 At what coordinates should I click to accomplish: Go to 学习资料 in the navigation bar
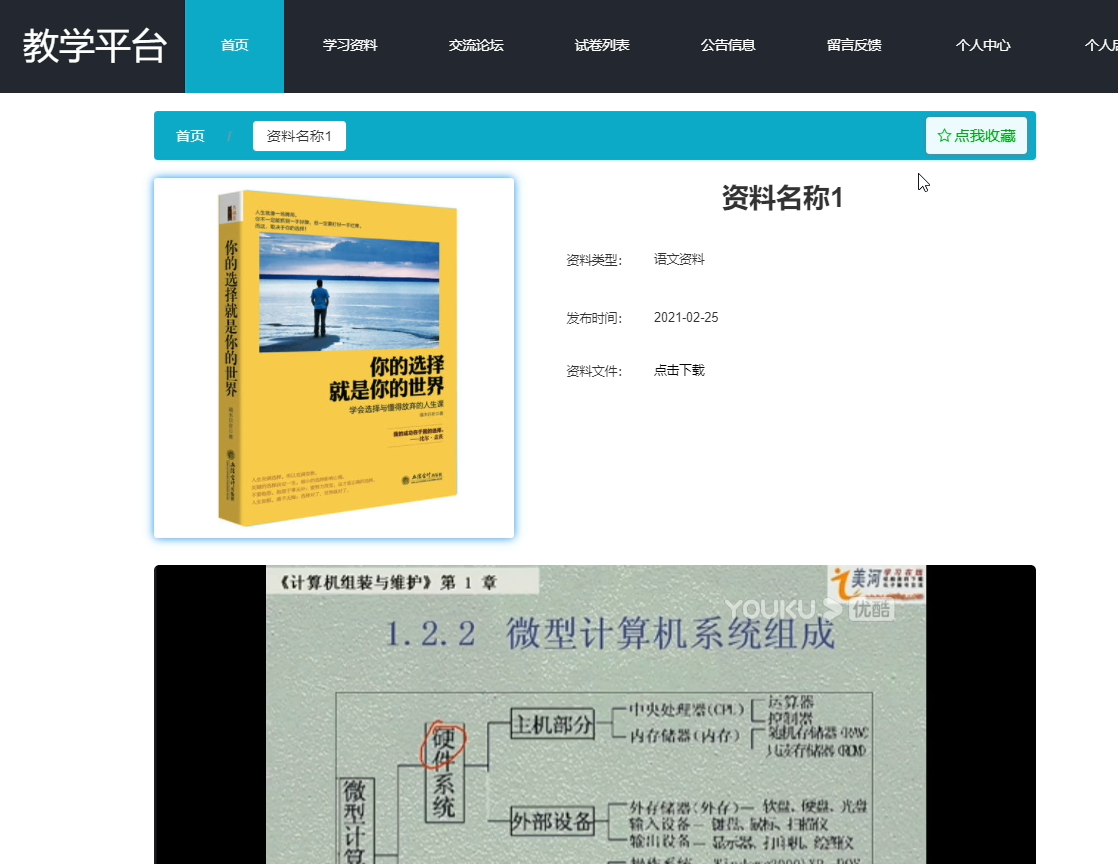[x=350, y=46]
